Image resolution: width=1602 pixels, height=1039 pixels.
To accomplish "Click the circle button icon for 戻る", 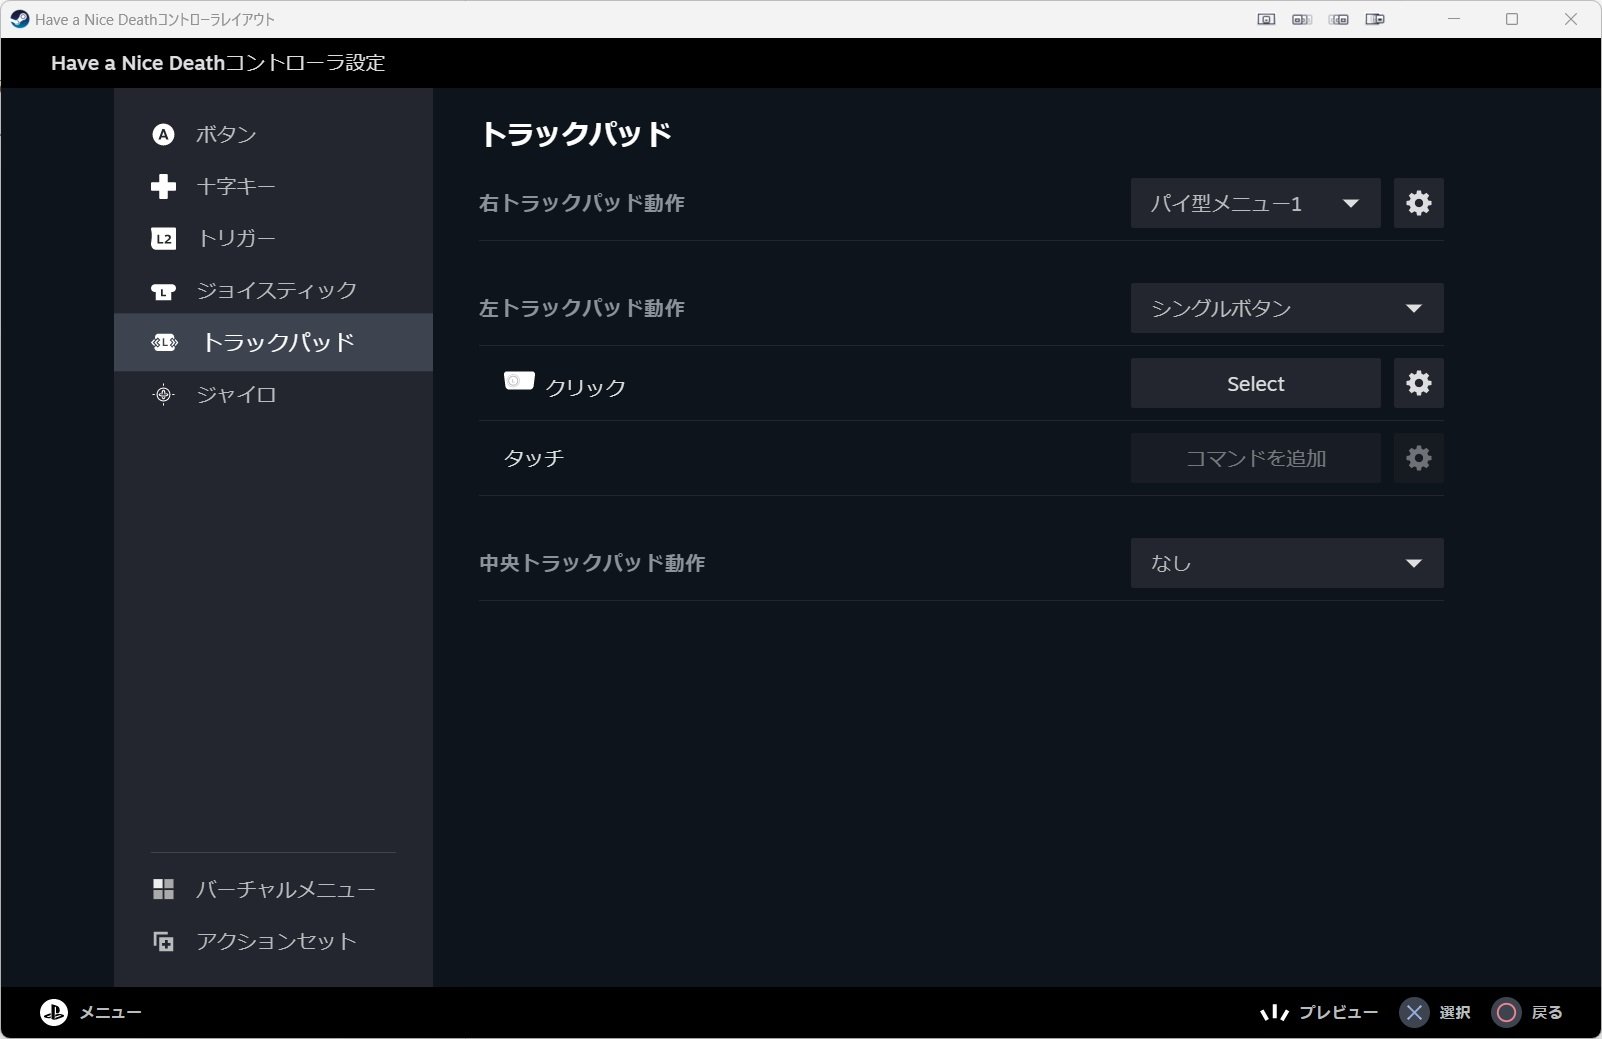I will pos(1506,1013).
